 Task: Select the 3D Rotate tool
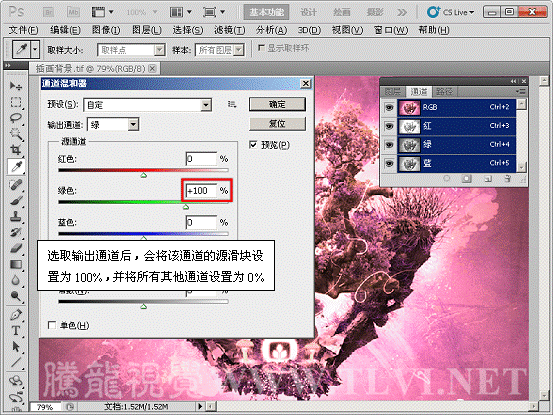[x=16, y=381]
